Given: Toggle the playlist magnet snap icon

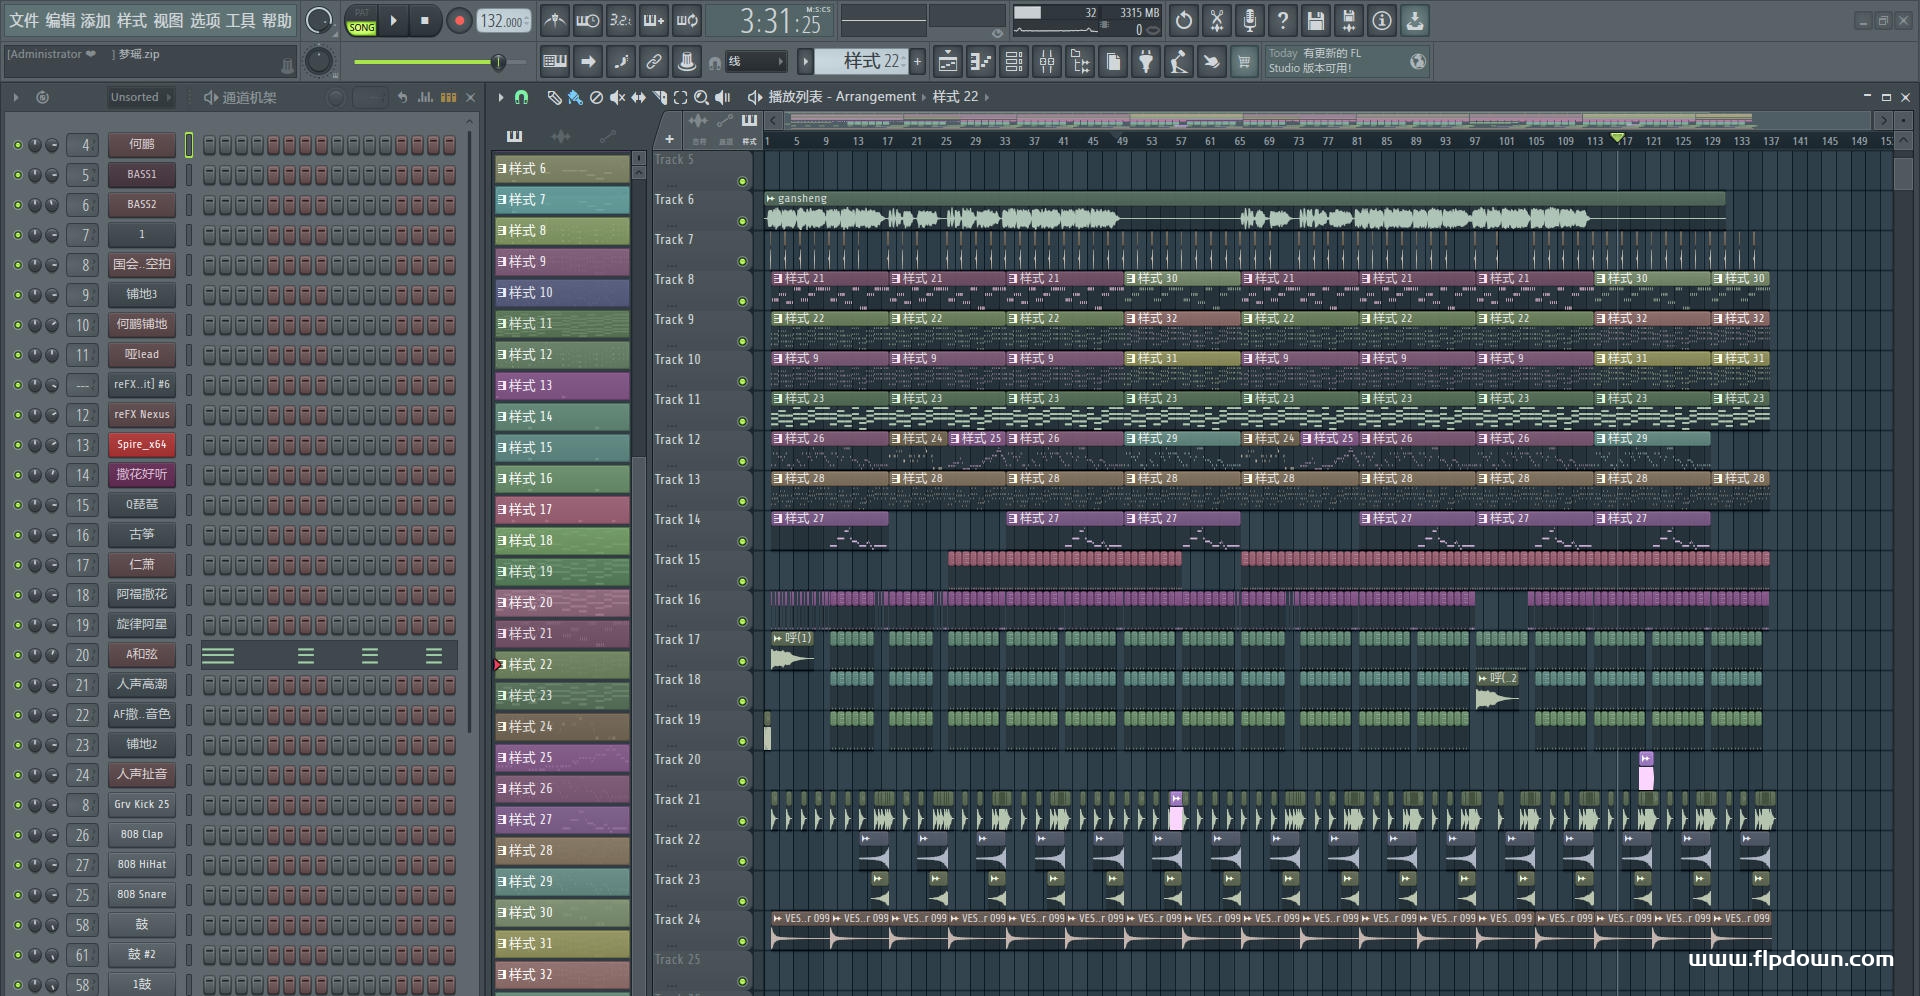Looking at the screenshot, I should click(x=521, y=97).
